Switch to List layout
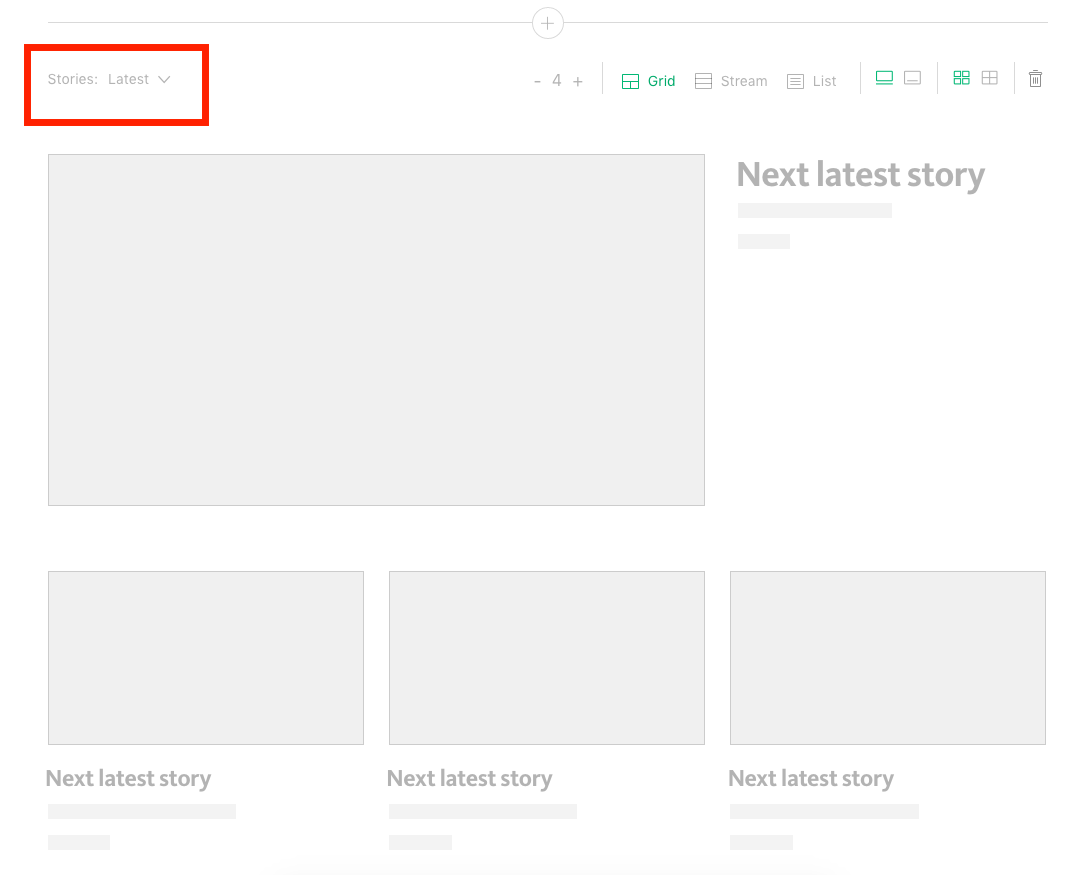The width and height of the screenshot is (1065, 875). pos(812,82)
